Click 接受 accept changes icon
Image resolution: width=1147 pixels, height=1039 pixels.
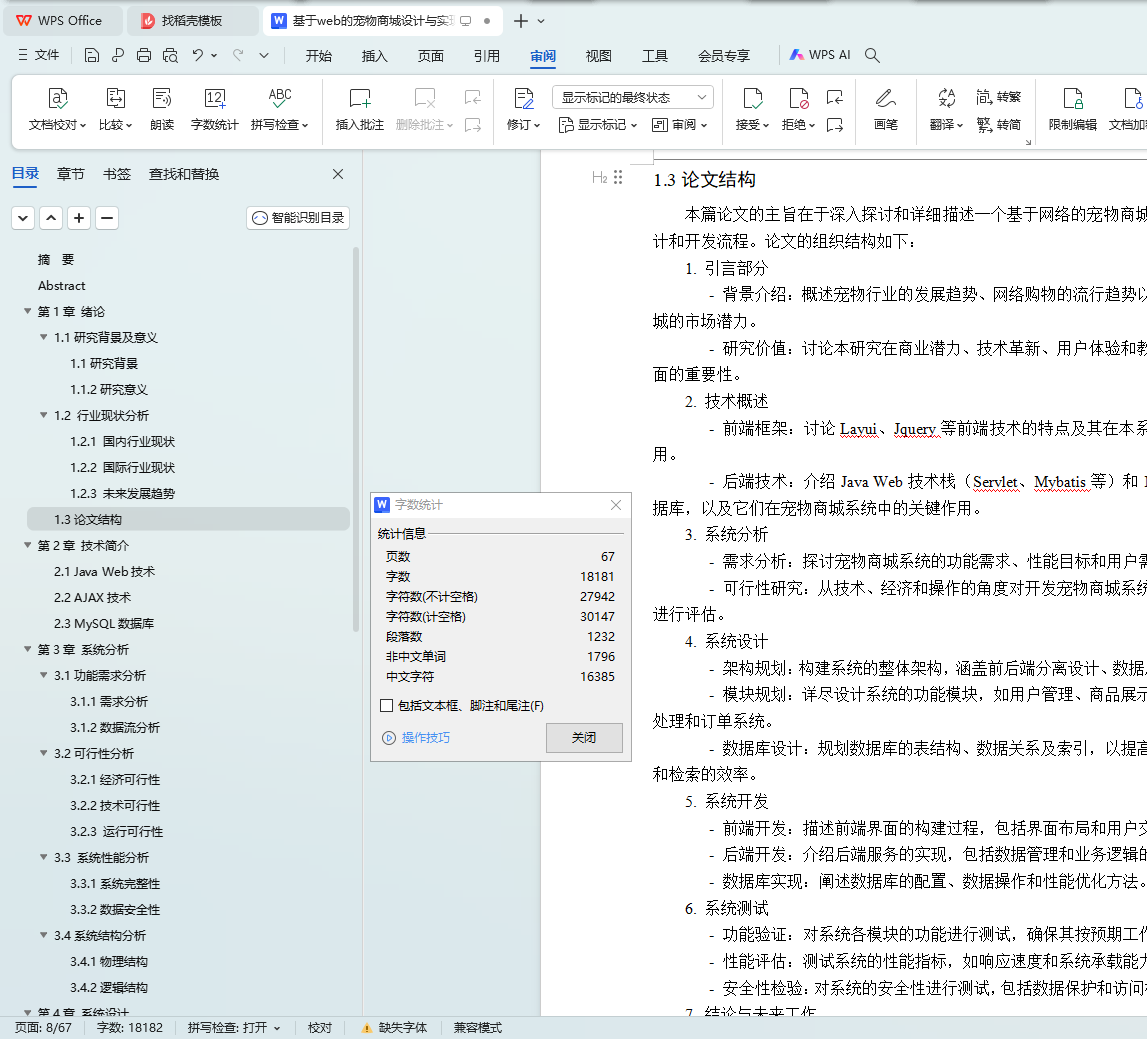[752, 108]
